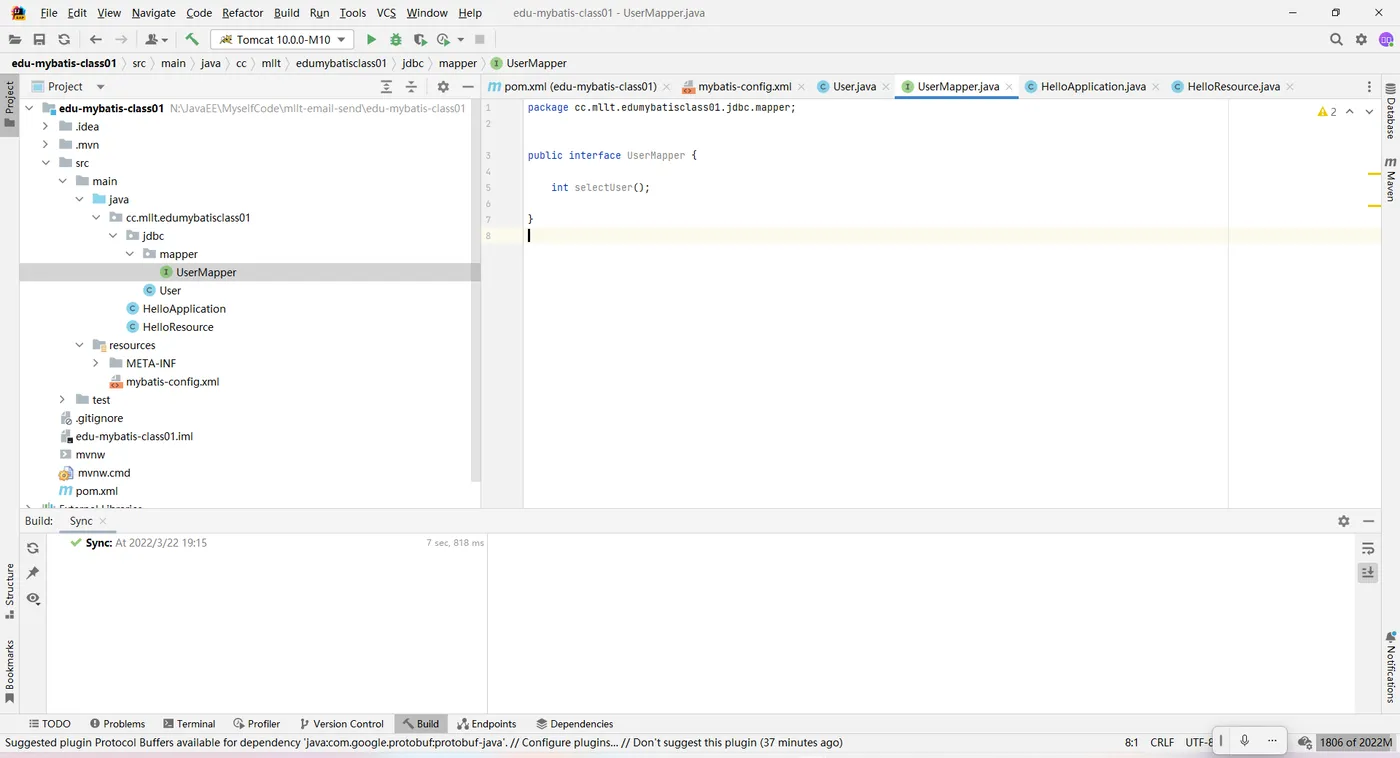Screen dimensions: 1400x758
Task: Open the Dependencies tool window
Action: [x=575, y=724]
